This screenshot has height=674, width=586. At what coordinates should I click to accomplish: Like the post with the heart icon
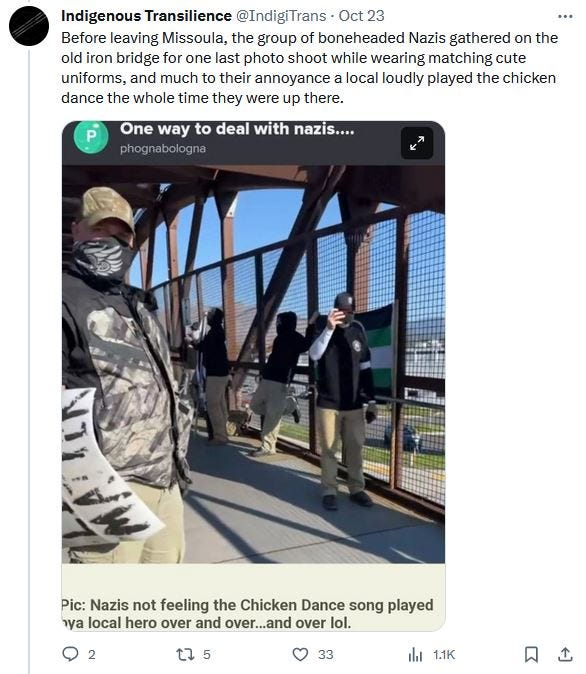click(x=300, y=654)
